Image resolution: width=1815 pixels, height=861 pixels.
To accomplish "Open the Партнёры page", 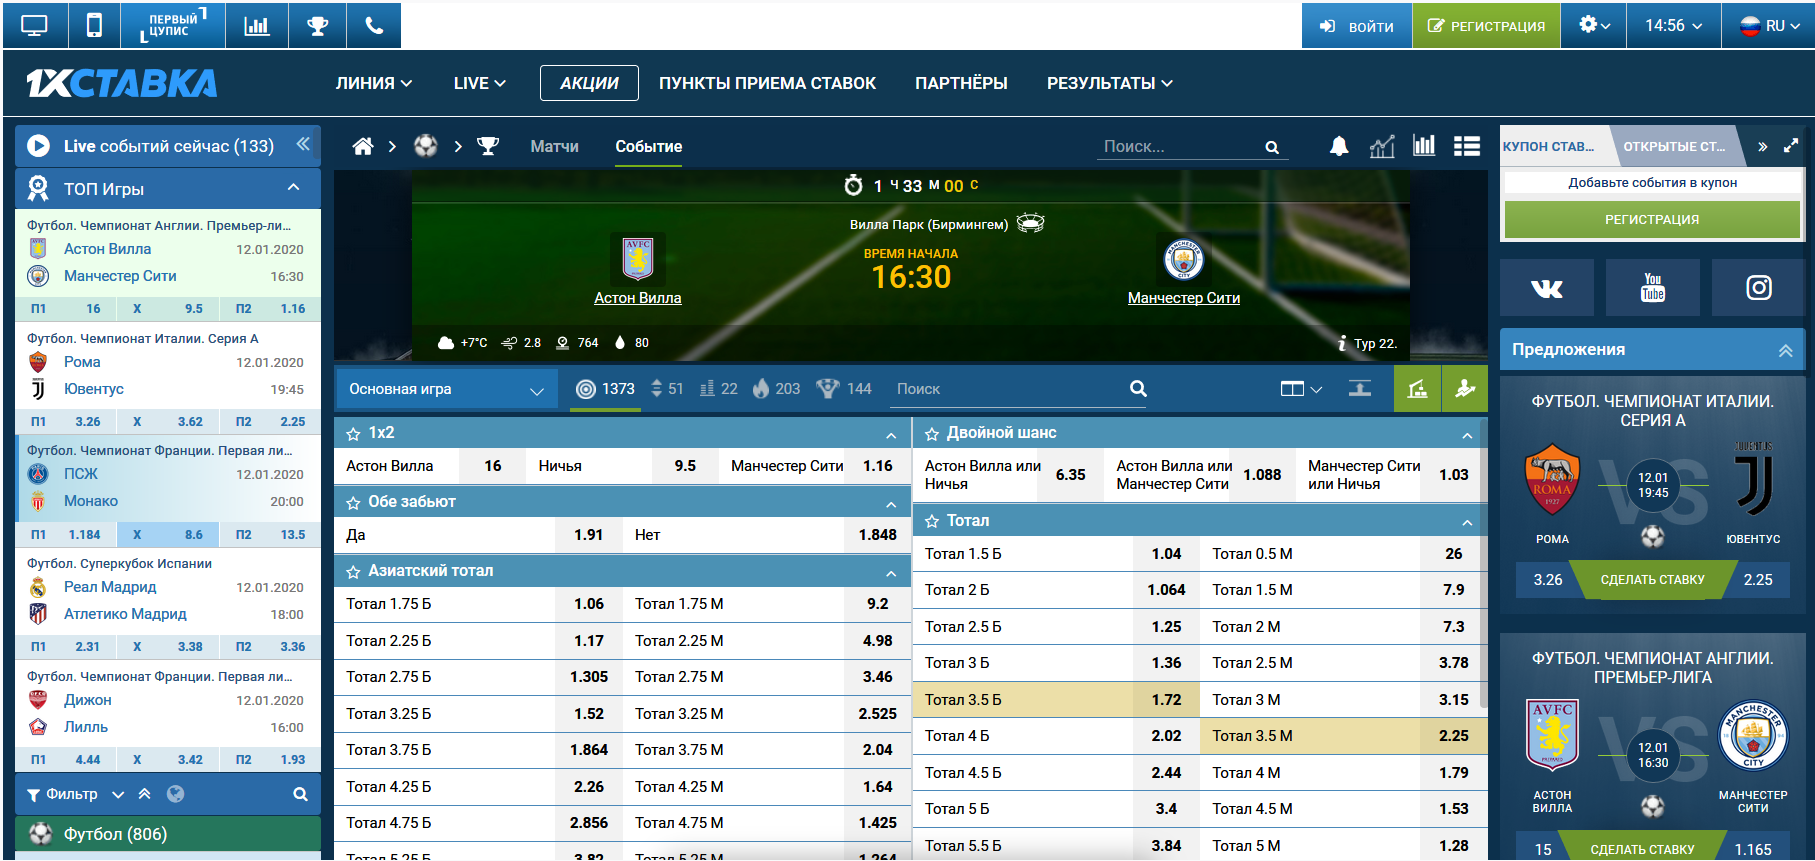I will click(x=961, y=83).
